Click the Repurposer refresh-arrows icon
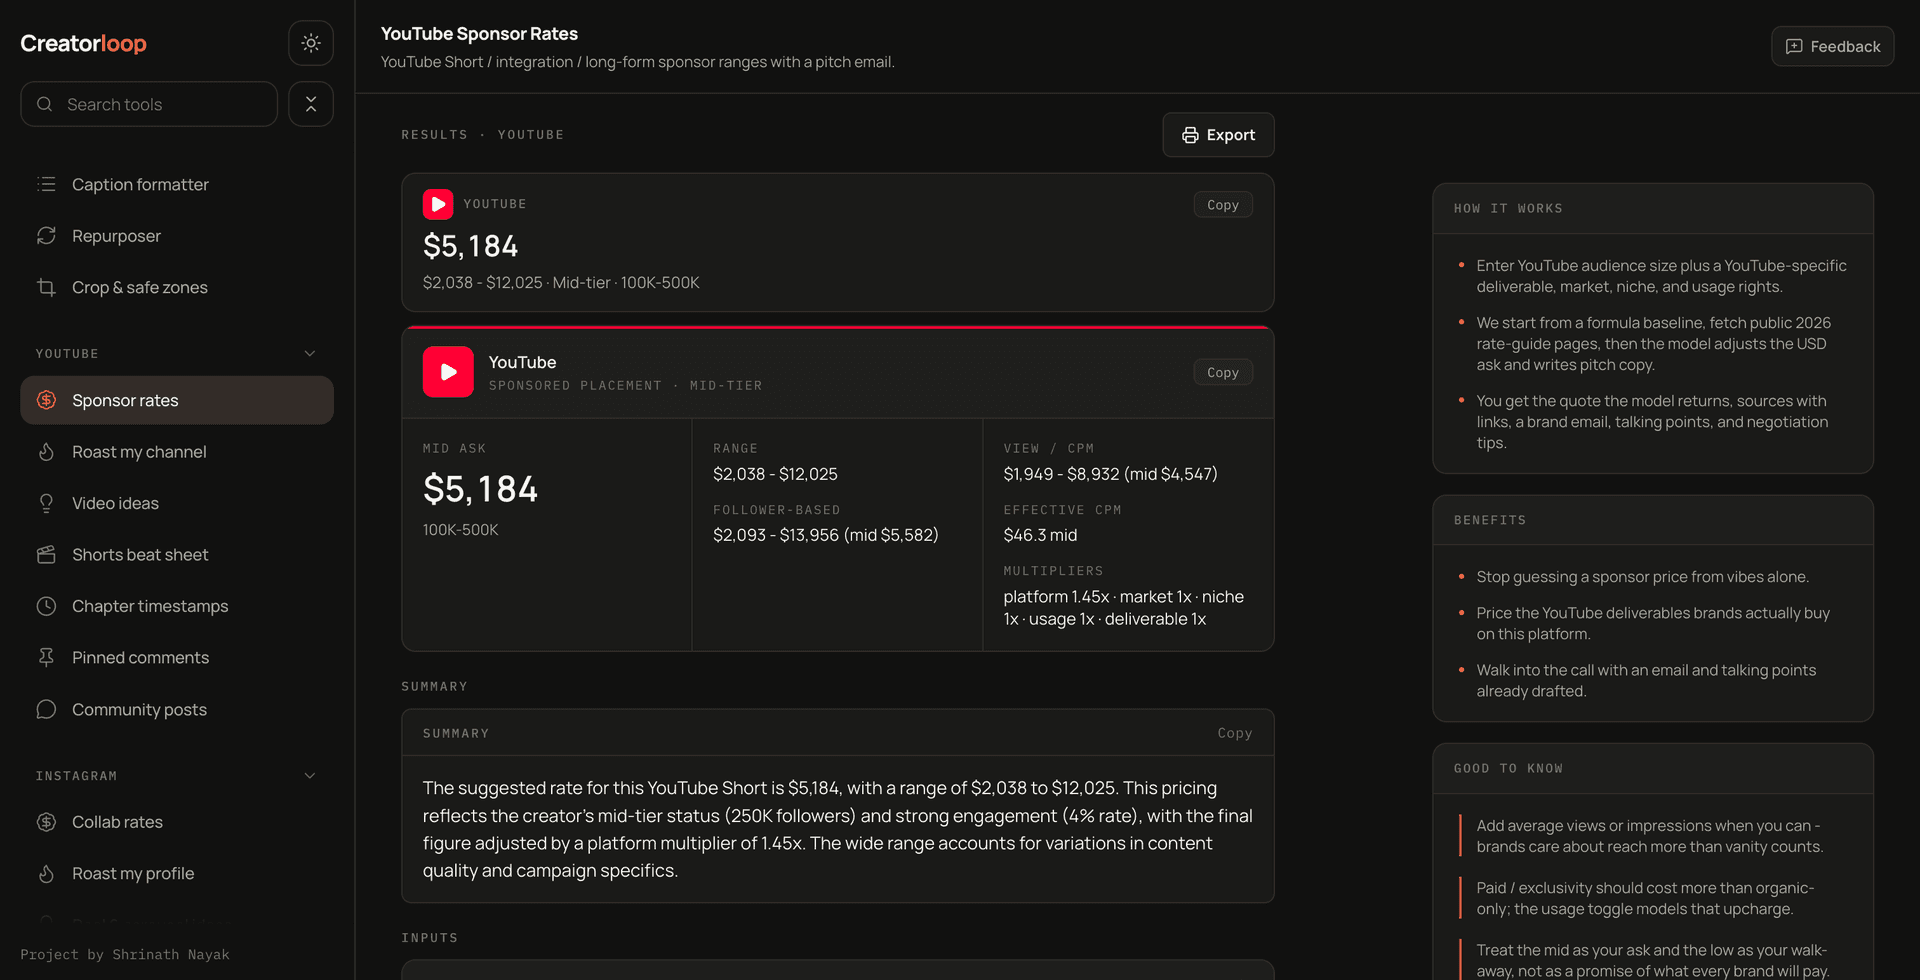The height and width of the screenshot is (980, 1920). tap(46, 236)
